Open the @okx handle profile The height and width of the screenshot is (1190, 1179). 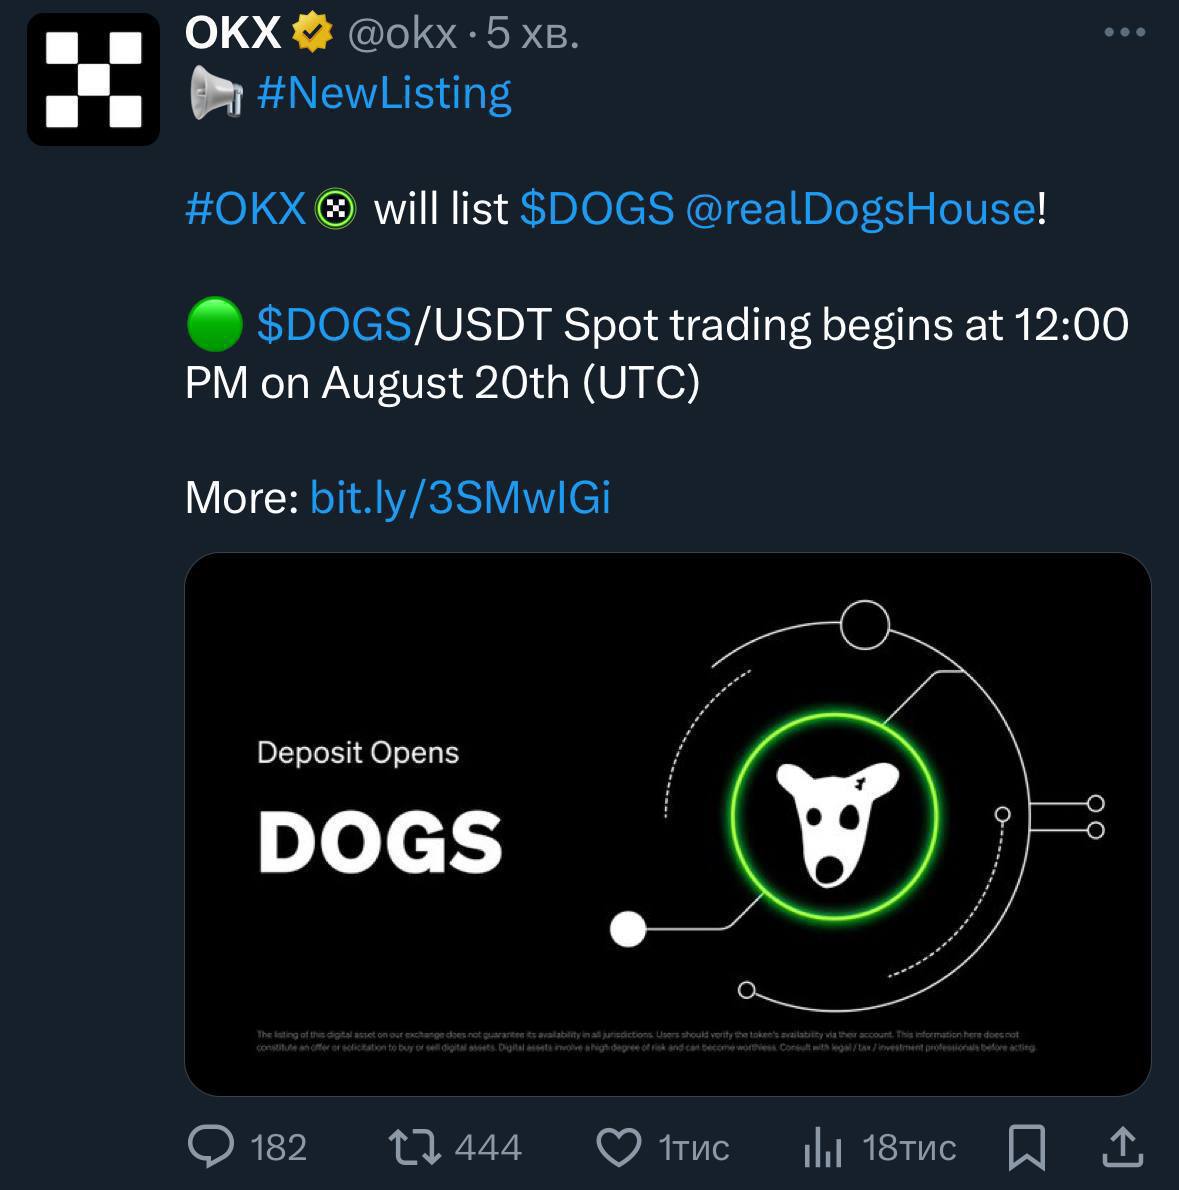(401, 35)
